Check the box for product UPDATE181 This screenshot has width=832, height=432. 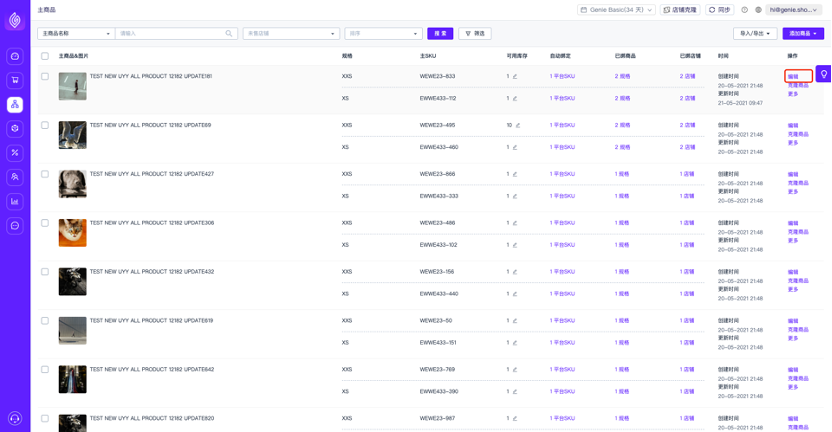45,76
